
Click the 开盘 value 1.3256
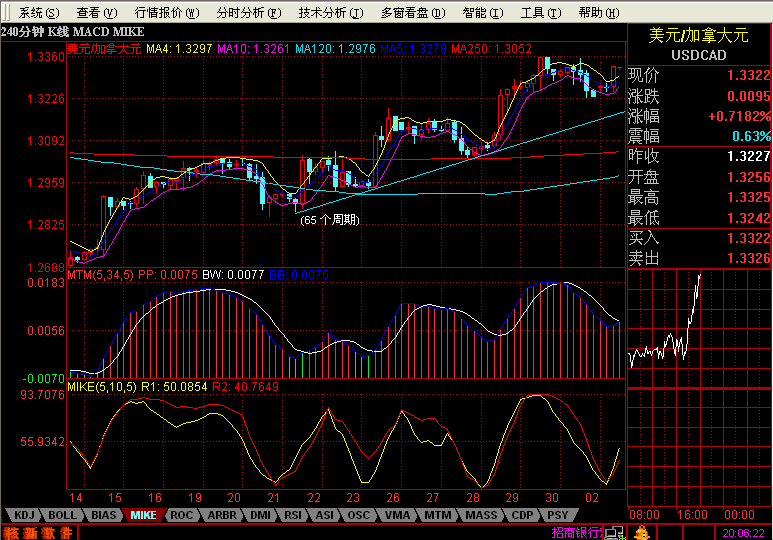(x=748, y=177)
